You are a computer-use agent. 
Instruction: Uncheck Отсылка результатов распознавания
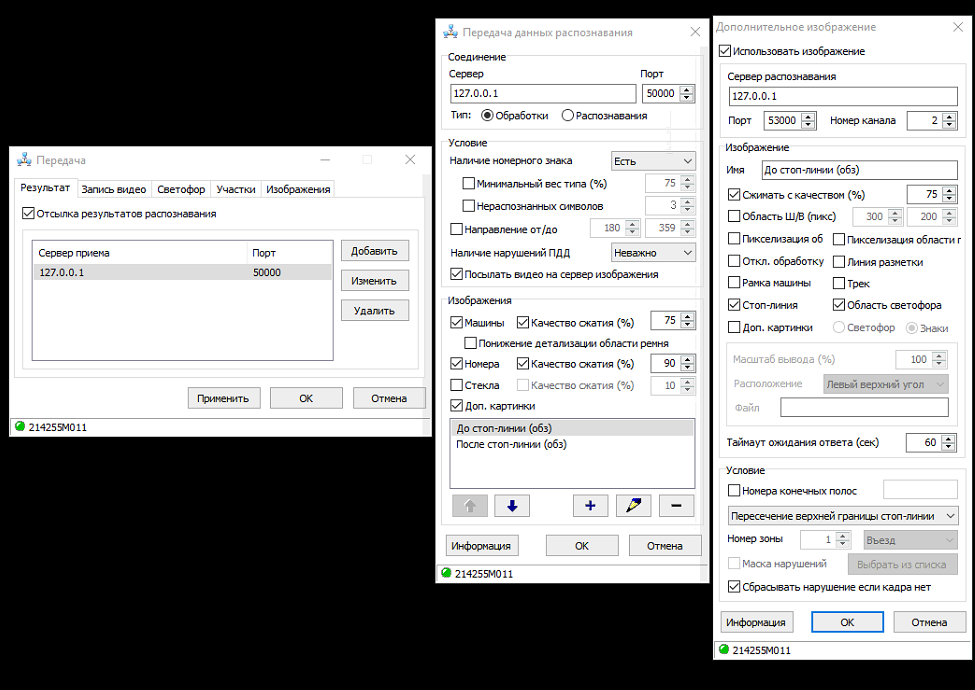27,213
